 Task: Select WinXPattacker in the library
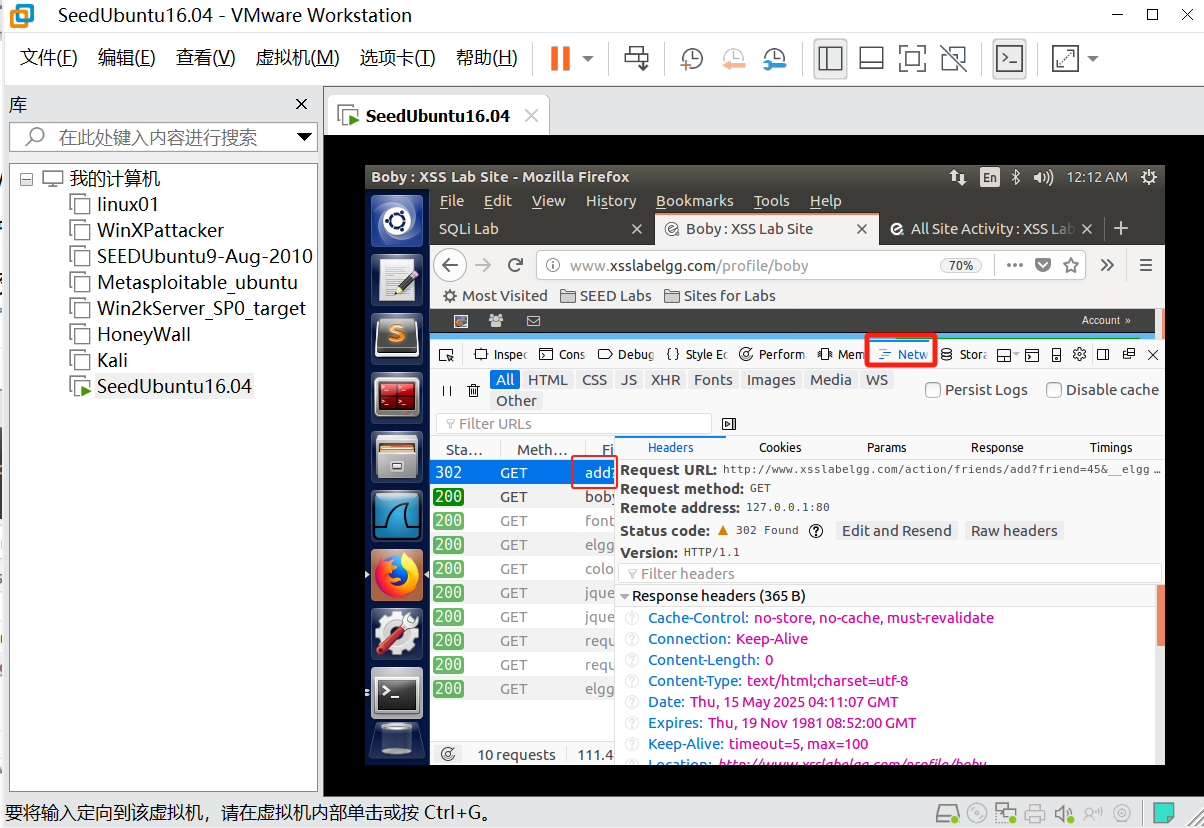160,230
